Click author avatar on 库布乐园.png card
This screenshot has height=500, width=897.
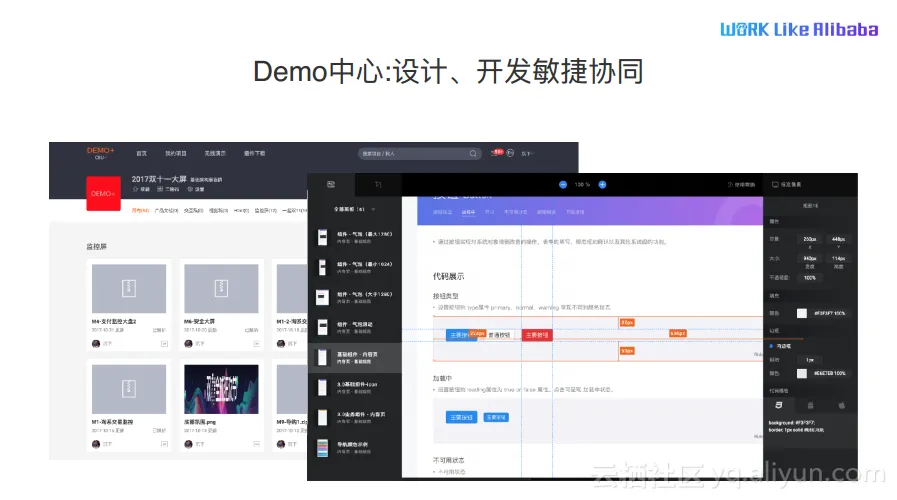(x=188, y=444)
